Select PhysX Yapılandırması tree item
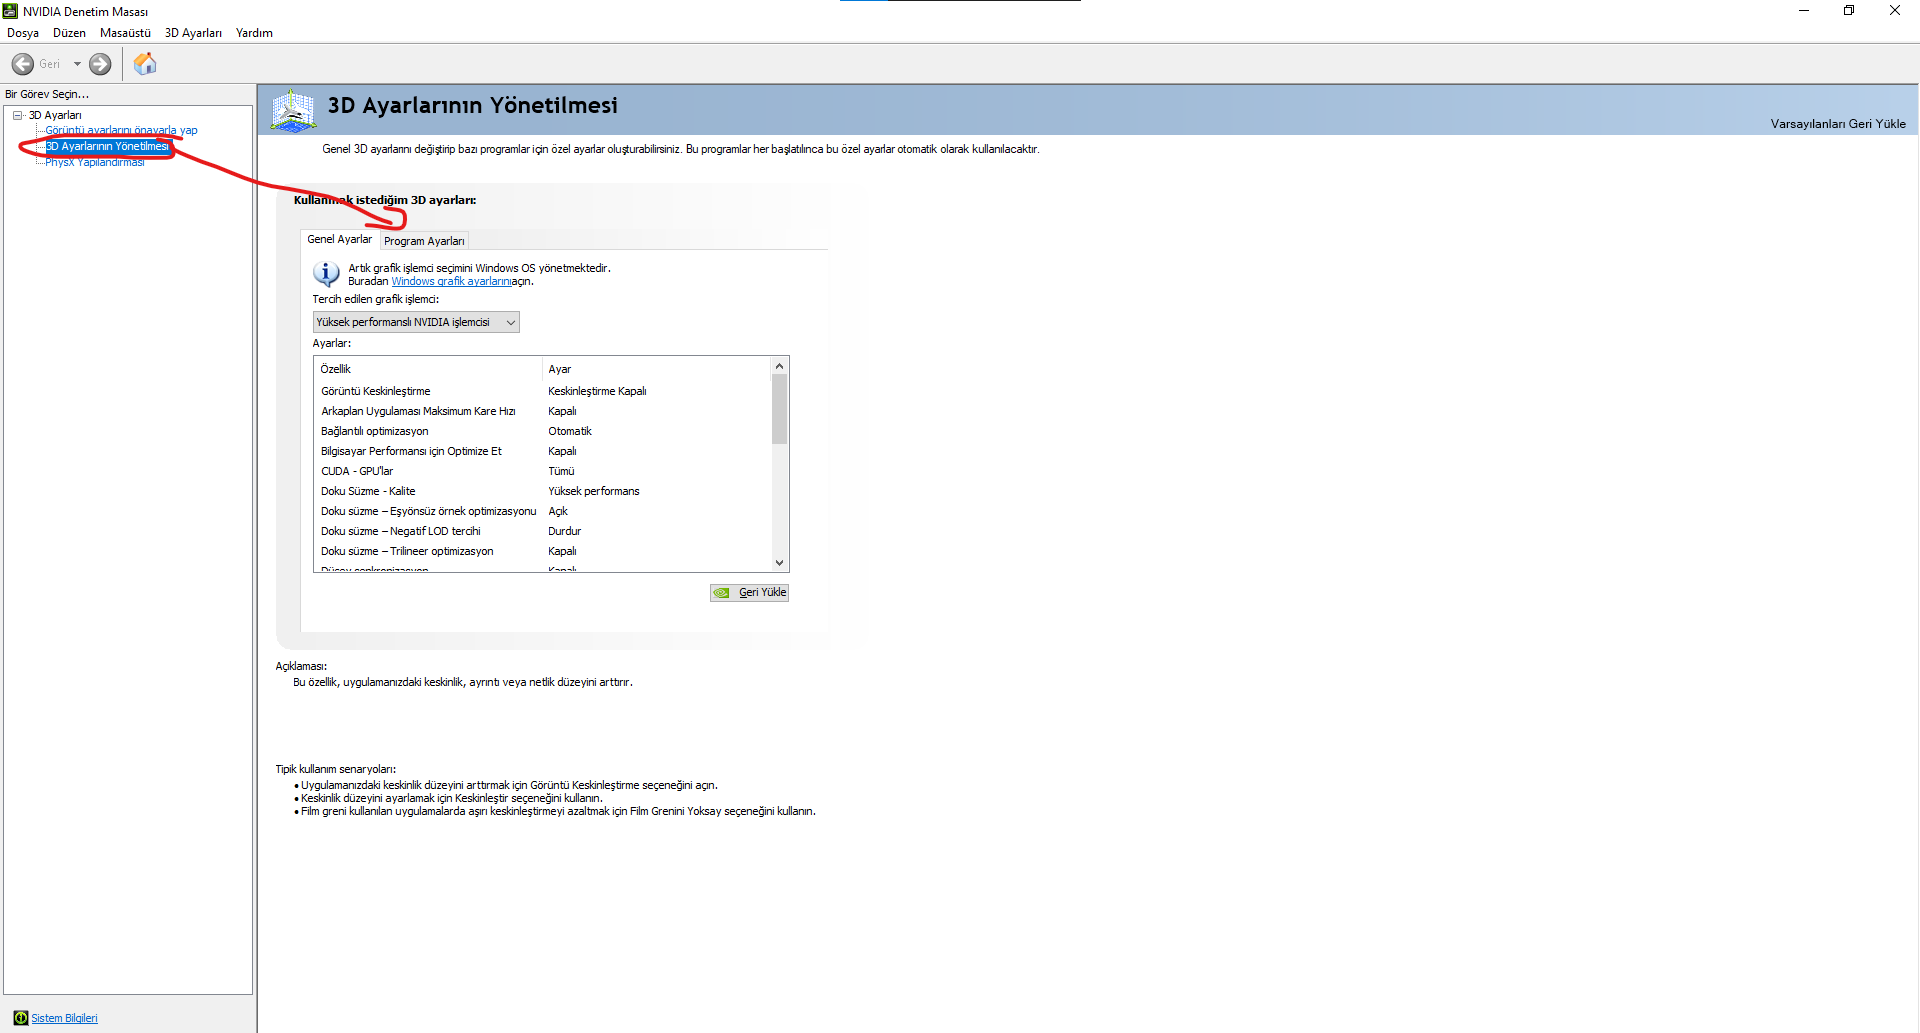The width and height of the screenshot is (1920, 1033). point(95,162)
